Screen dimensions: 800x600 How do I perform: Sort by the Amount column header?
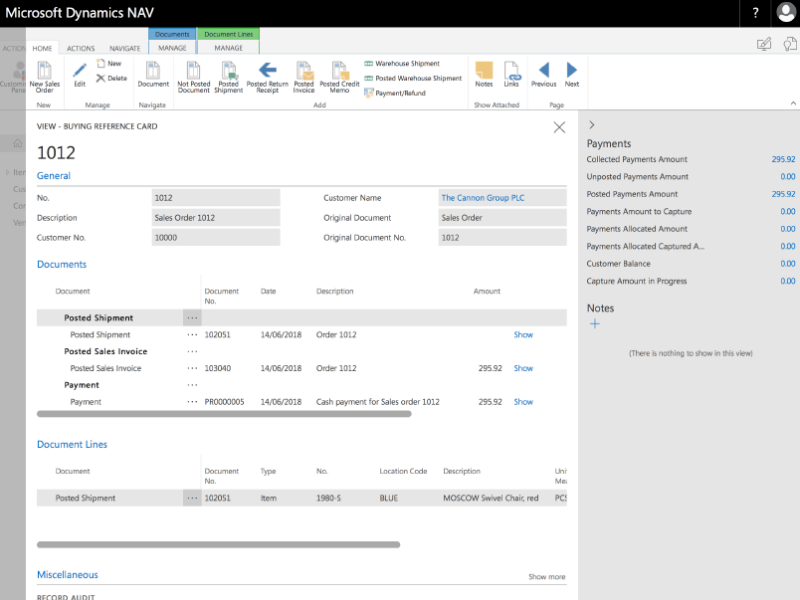tap(486, 291)
